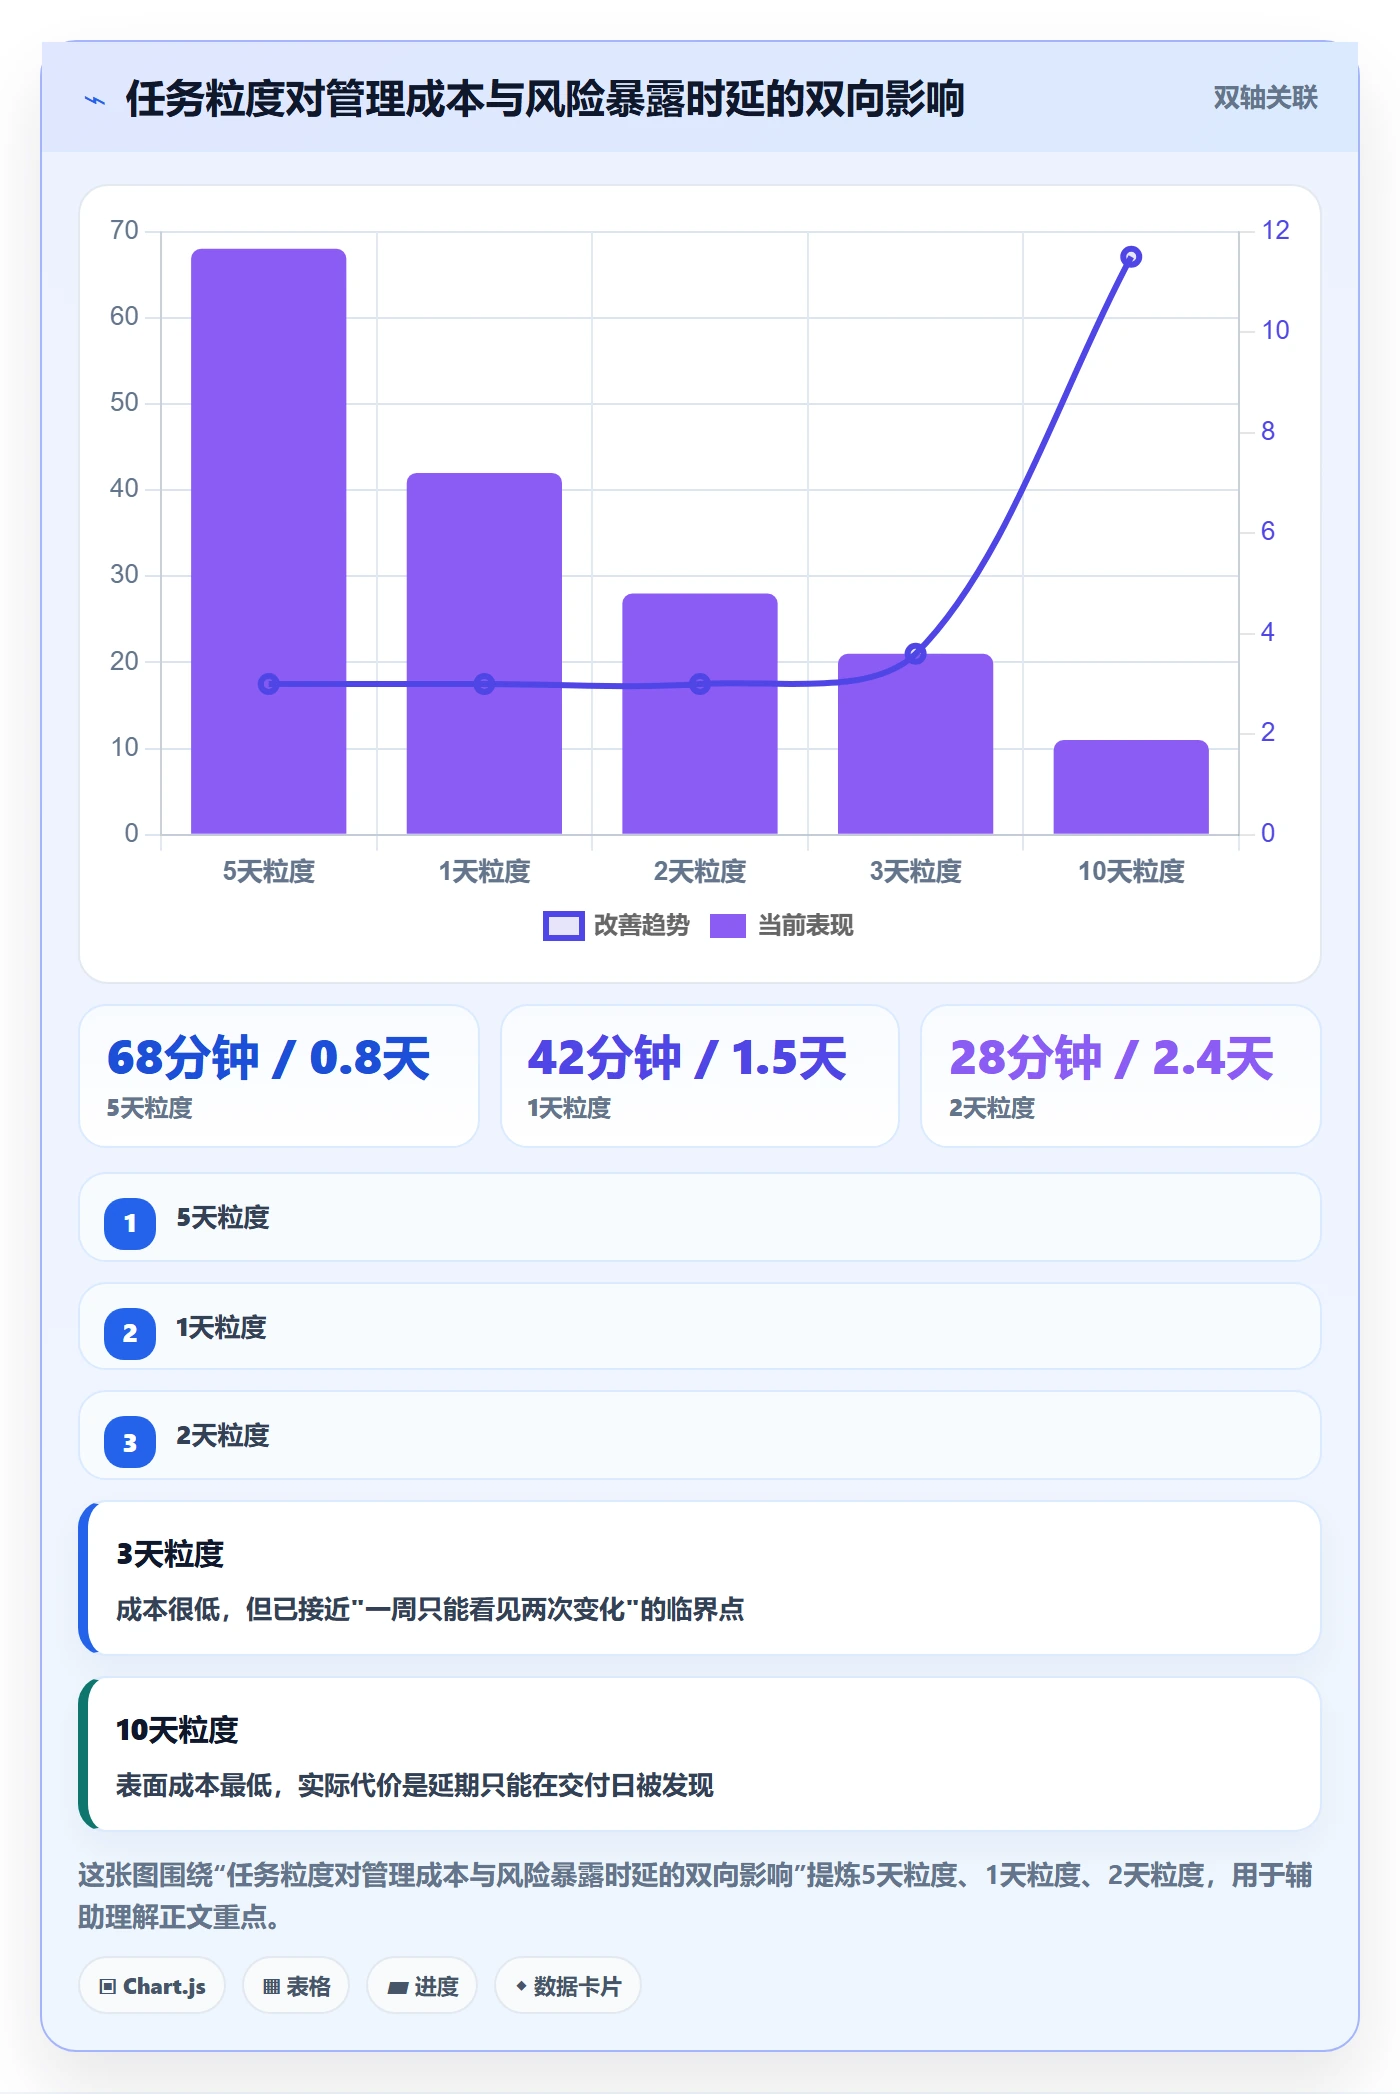
Task: Click the 当前表现 legend label
Action: (x=805, y=926)
